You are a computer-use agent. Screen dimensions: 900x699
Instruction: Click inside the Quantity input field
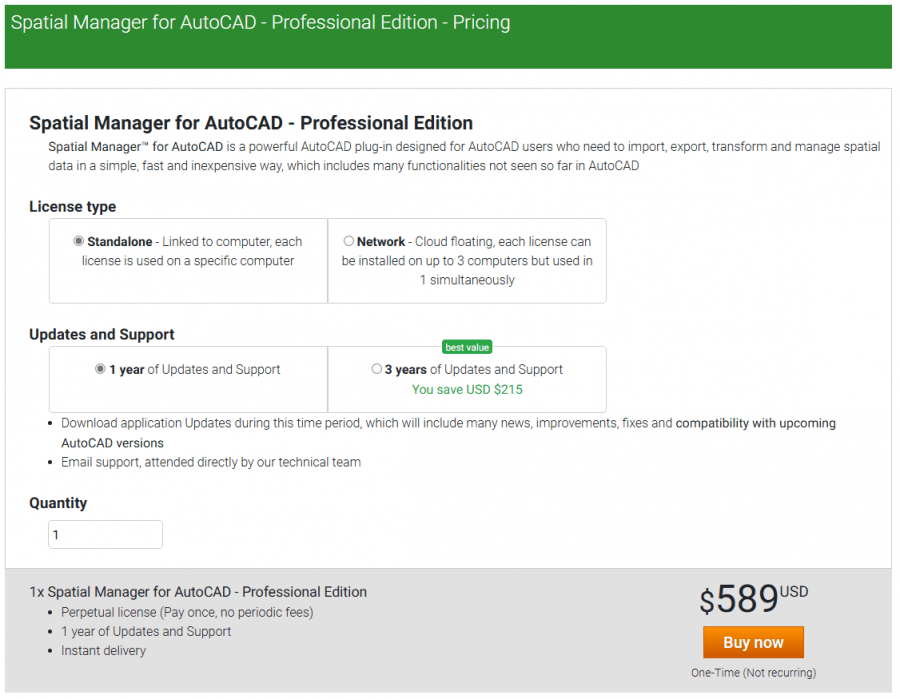point(104,534)
